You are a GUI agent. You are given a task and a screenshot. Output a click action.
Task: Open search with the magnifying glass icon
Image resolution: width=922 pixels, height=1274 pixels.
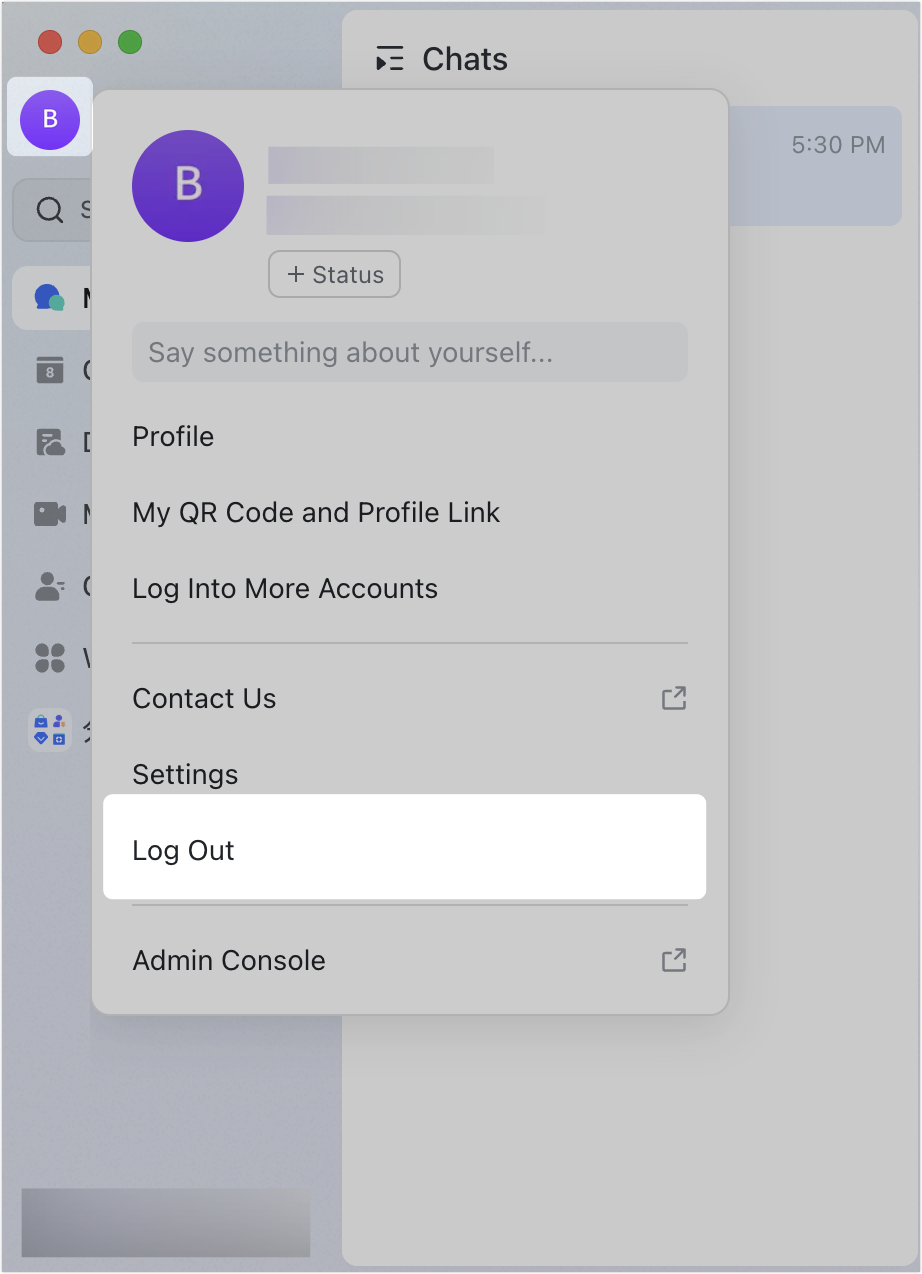coord(49,209)
